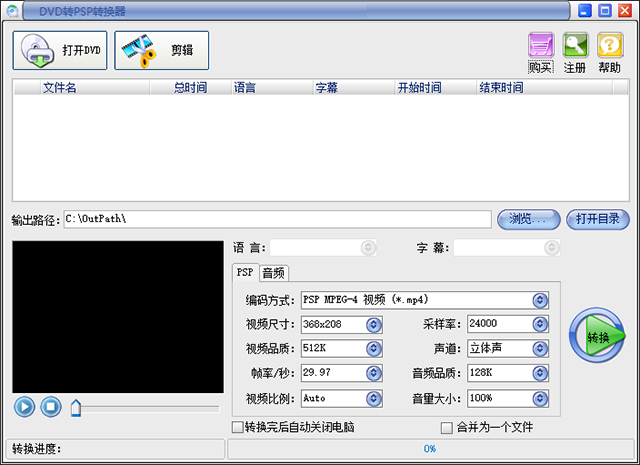Click the 开始时间 column header
Screen dimensions: 640x465
click(x=436, y=87)
